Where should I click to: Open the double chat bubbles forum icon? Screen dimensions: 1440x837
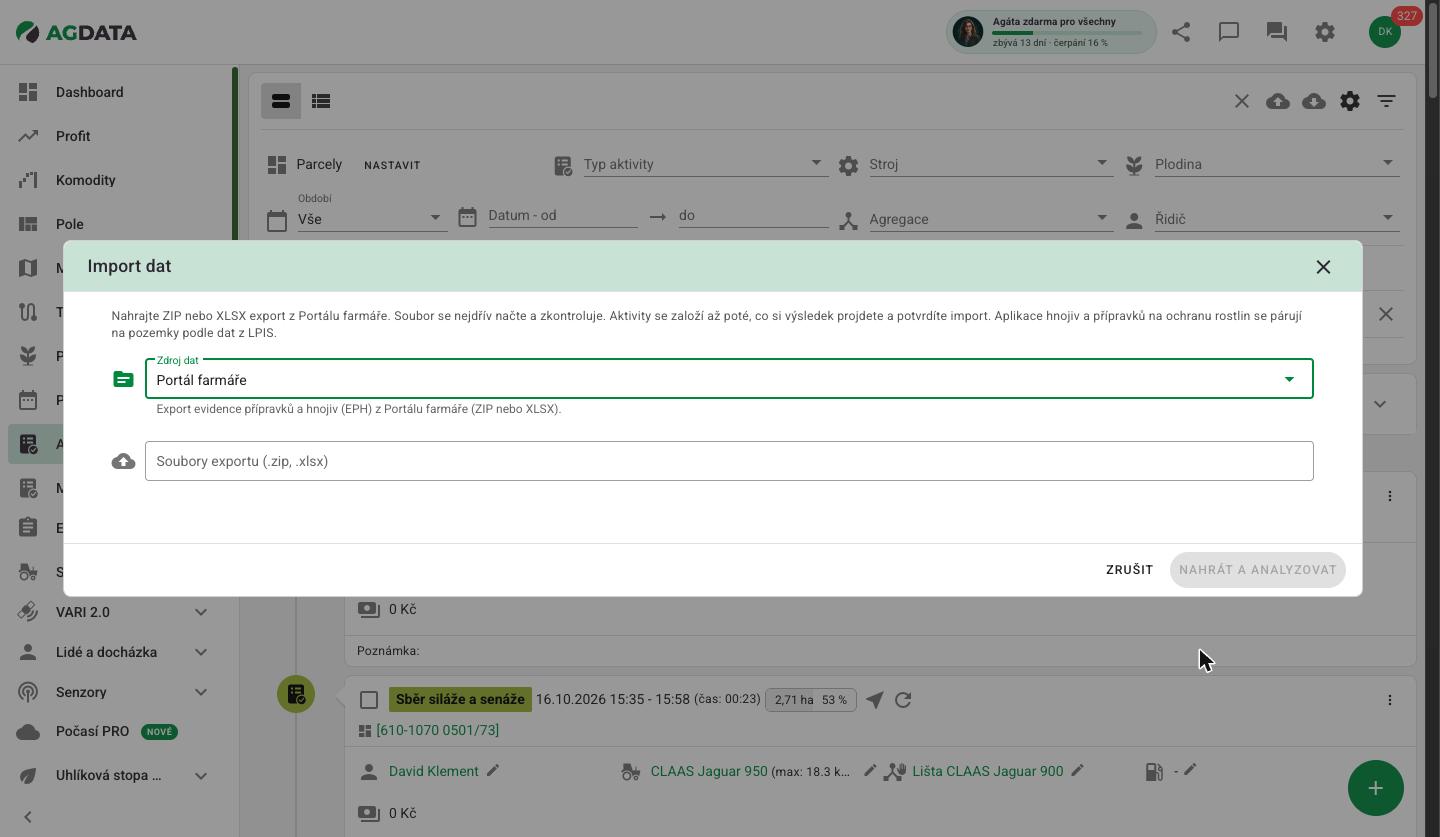tap(1277, 32)
